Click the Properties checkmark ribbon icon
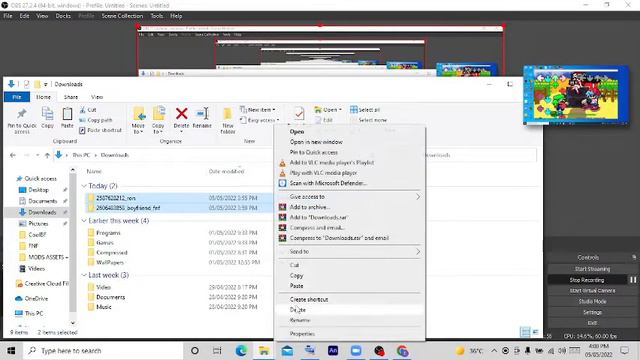Screen dimensions: 640x360 coord(299,115)
